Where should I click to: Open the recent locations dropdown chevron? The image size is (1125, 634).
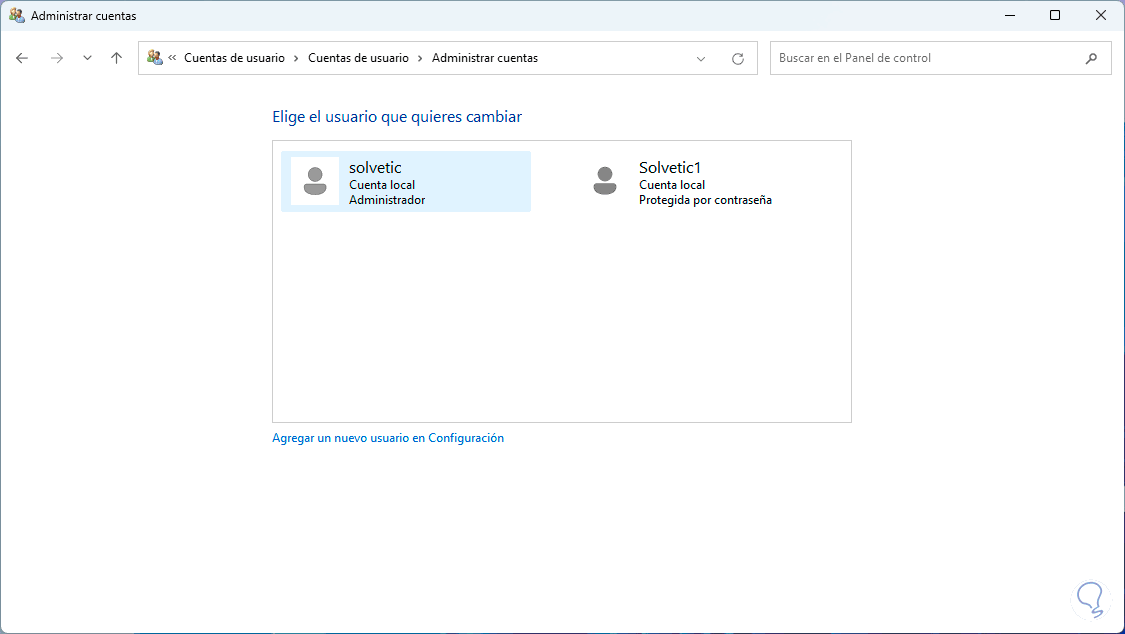click(87, 58)
